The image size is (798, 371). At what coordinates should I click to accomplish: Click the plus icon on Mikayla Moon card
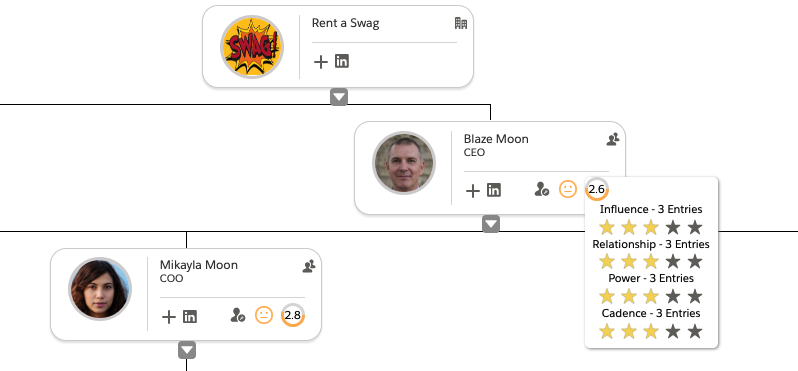point(168,317)
